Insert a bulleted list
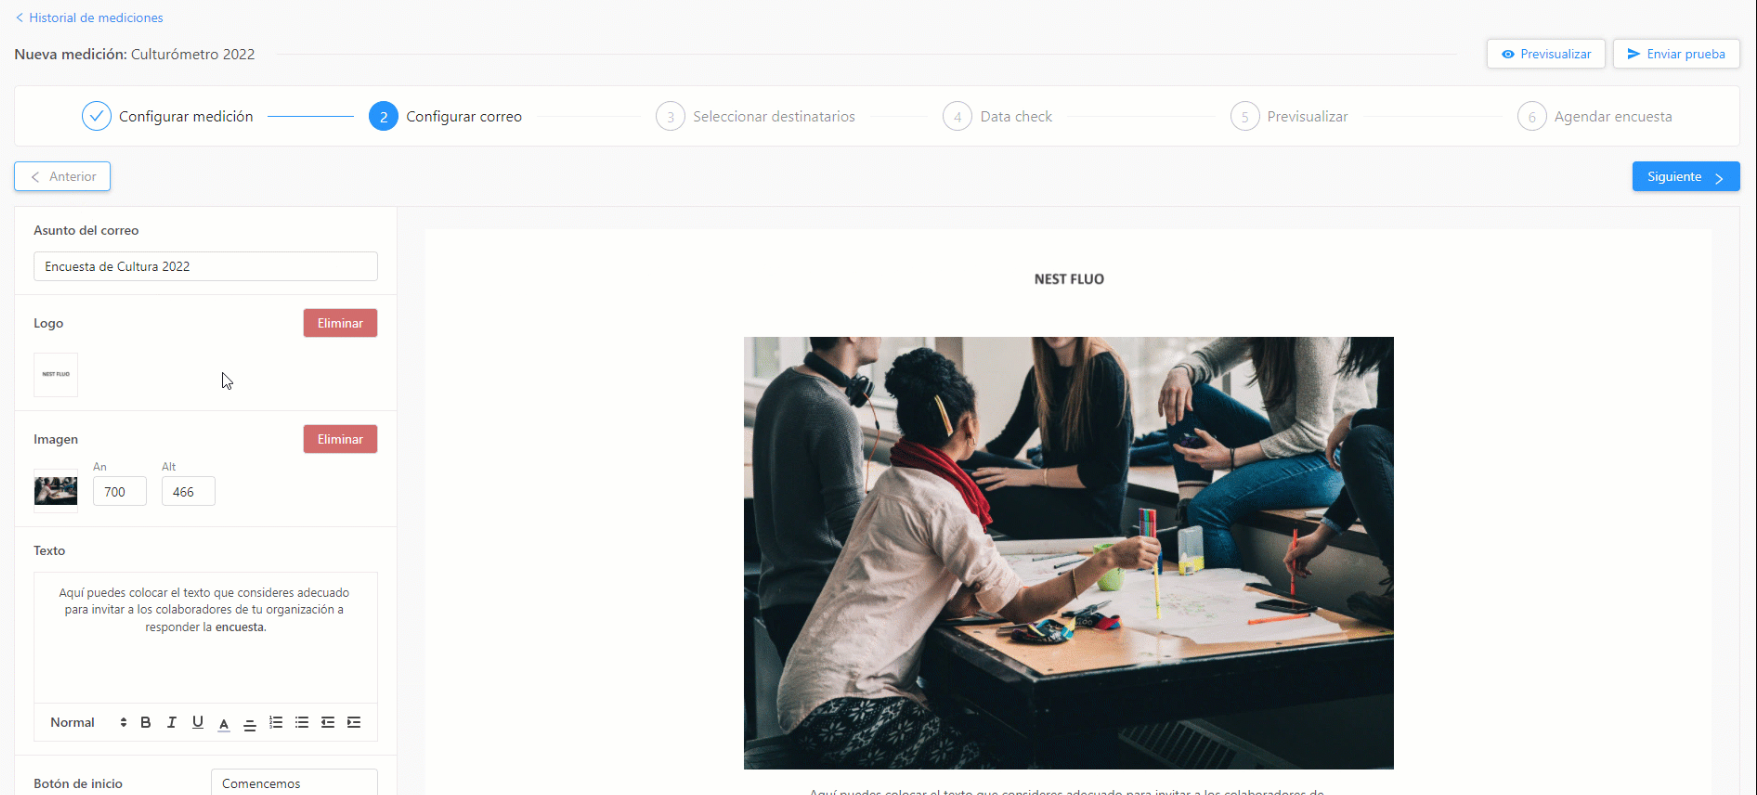Screen dimensions: 1757x795 (x=302, y=722)
